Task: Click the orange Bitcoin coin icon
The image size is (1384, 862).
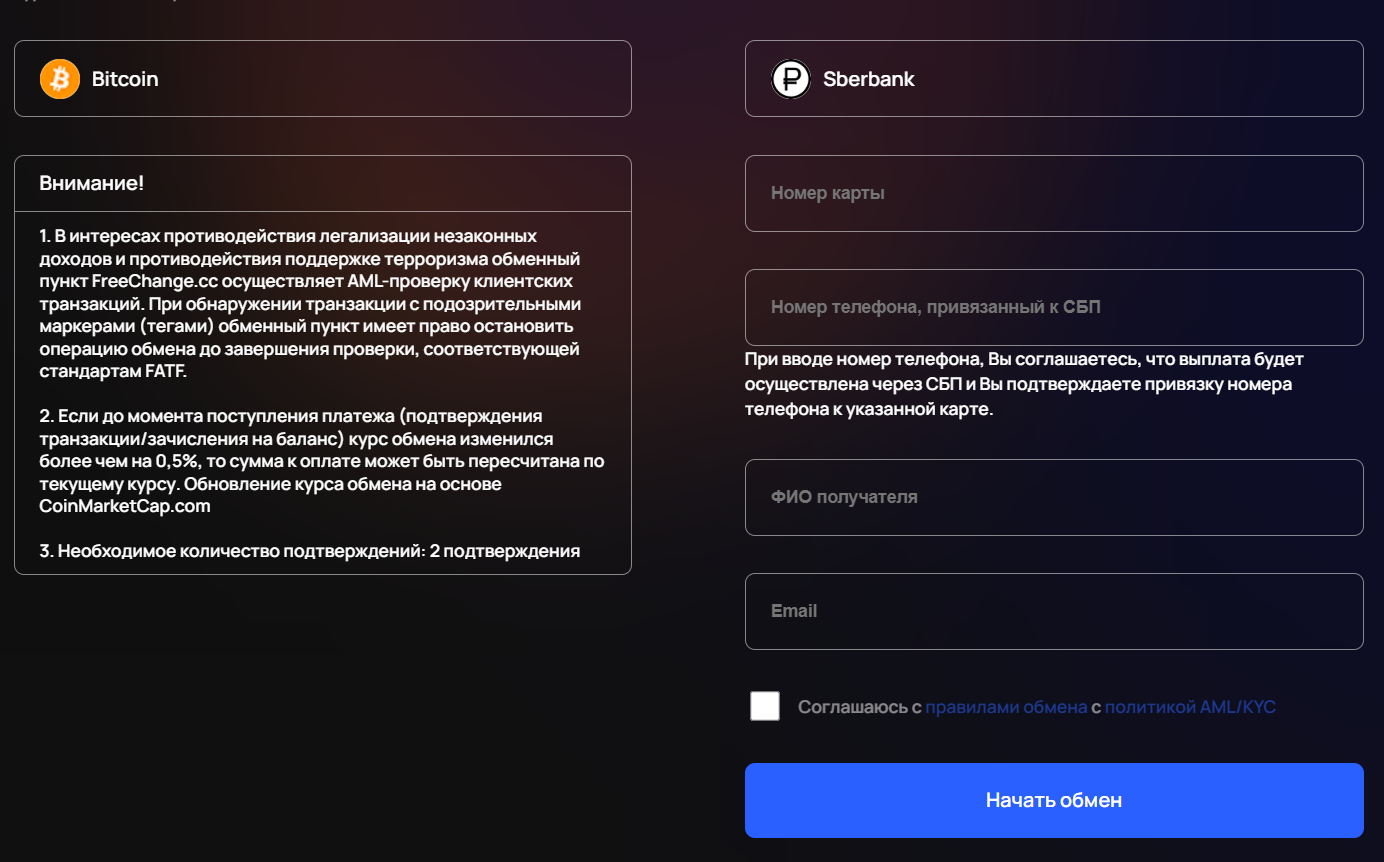Action: tap(60, 79)
